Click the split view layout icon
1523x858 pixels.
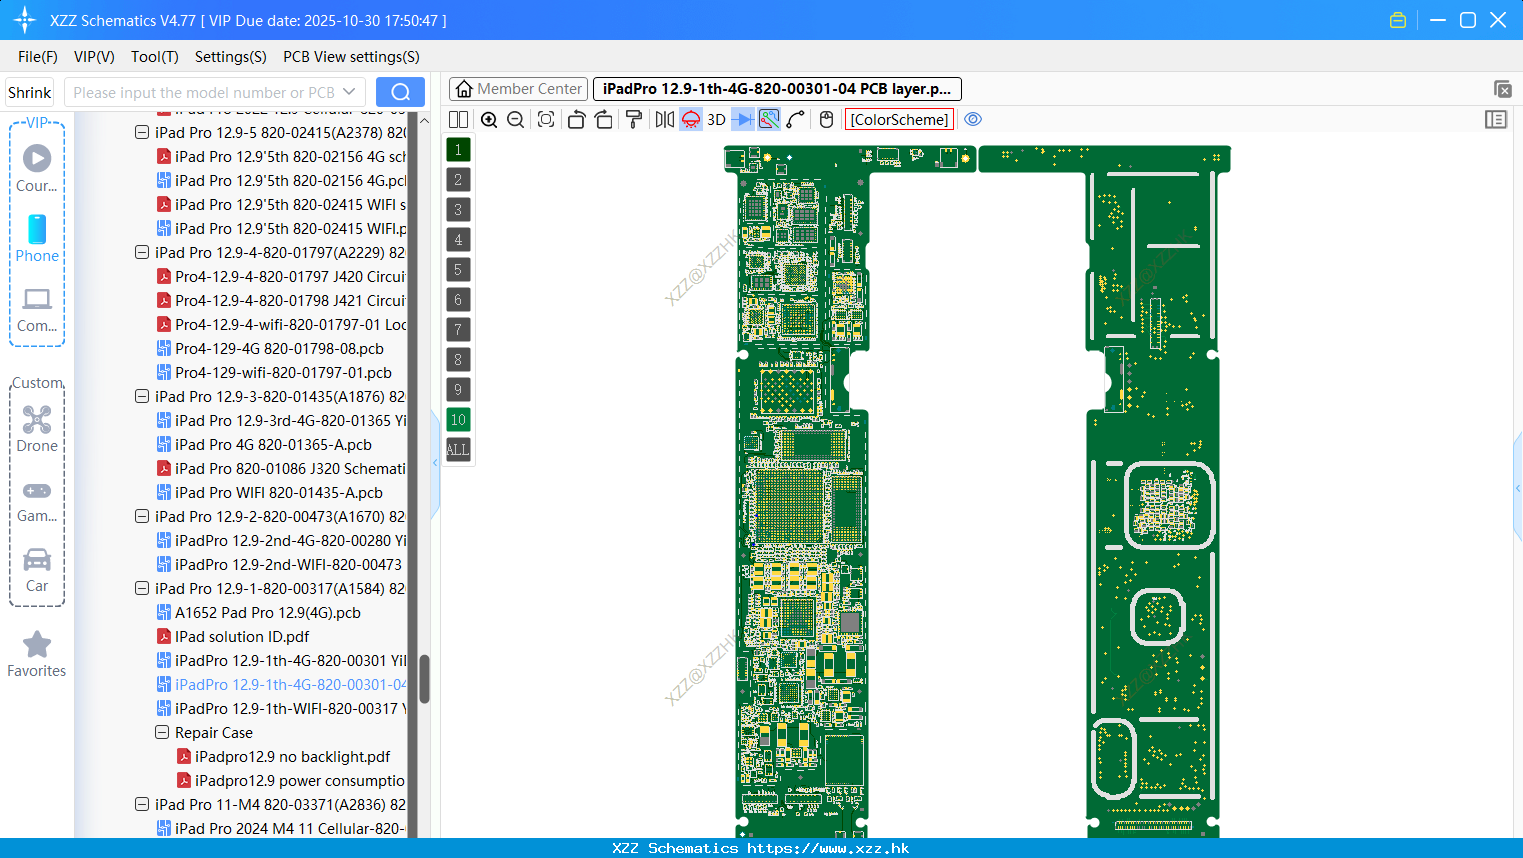(458, 120)
